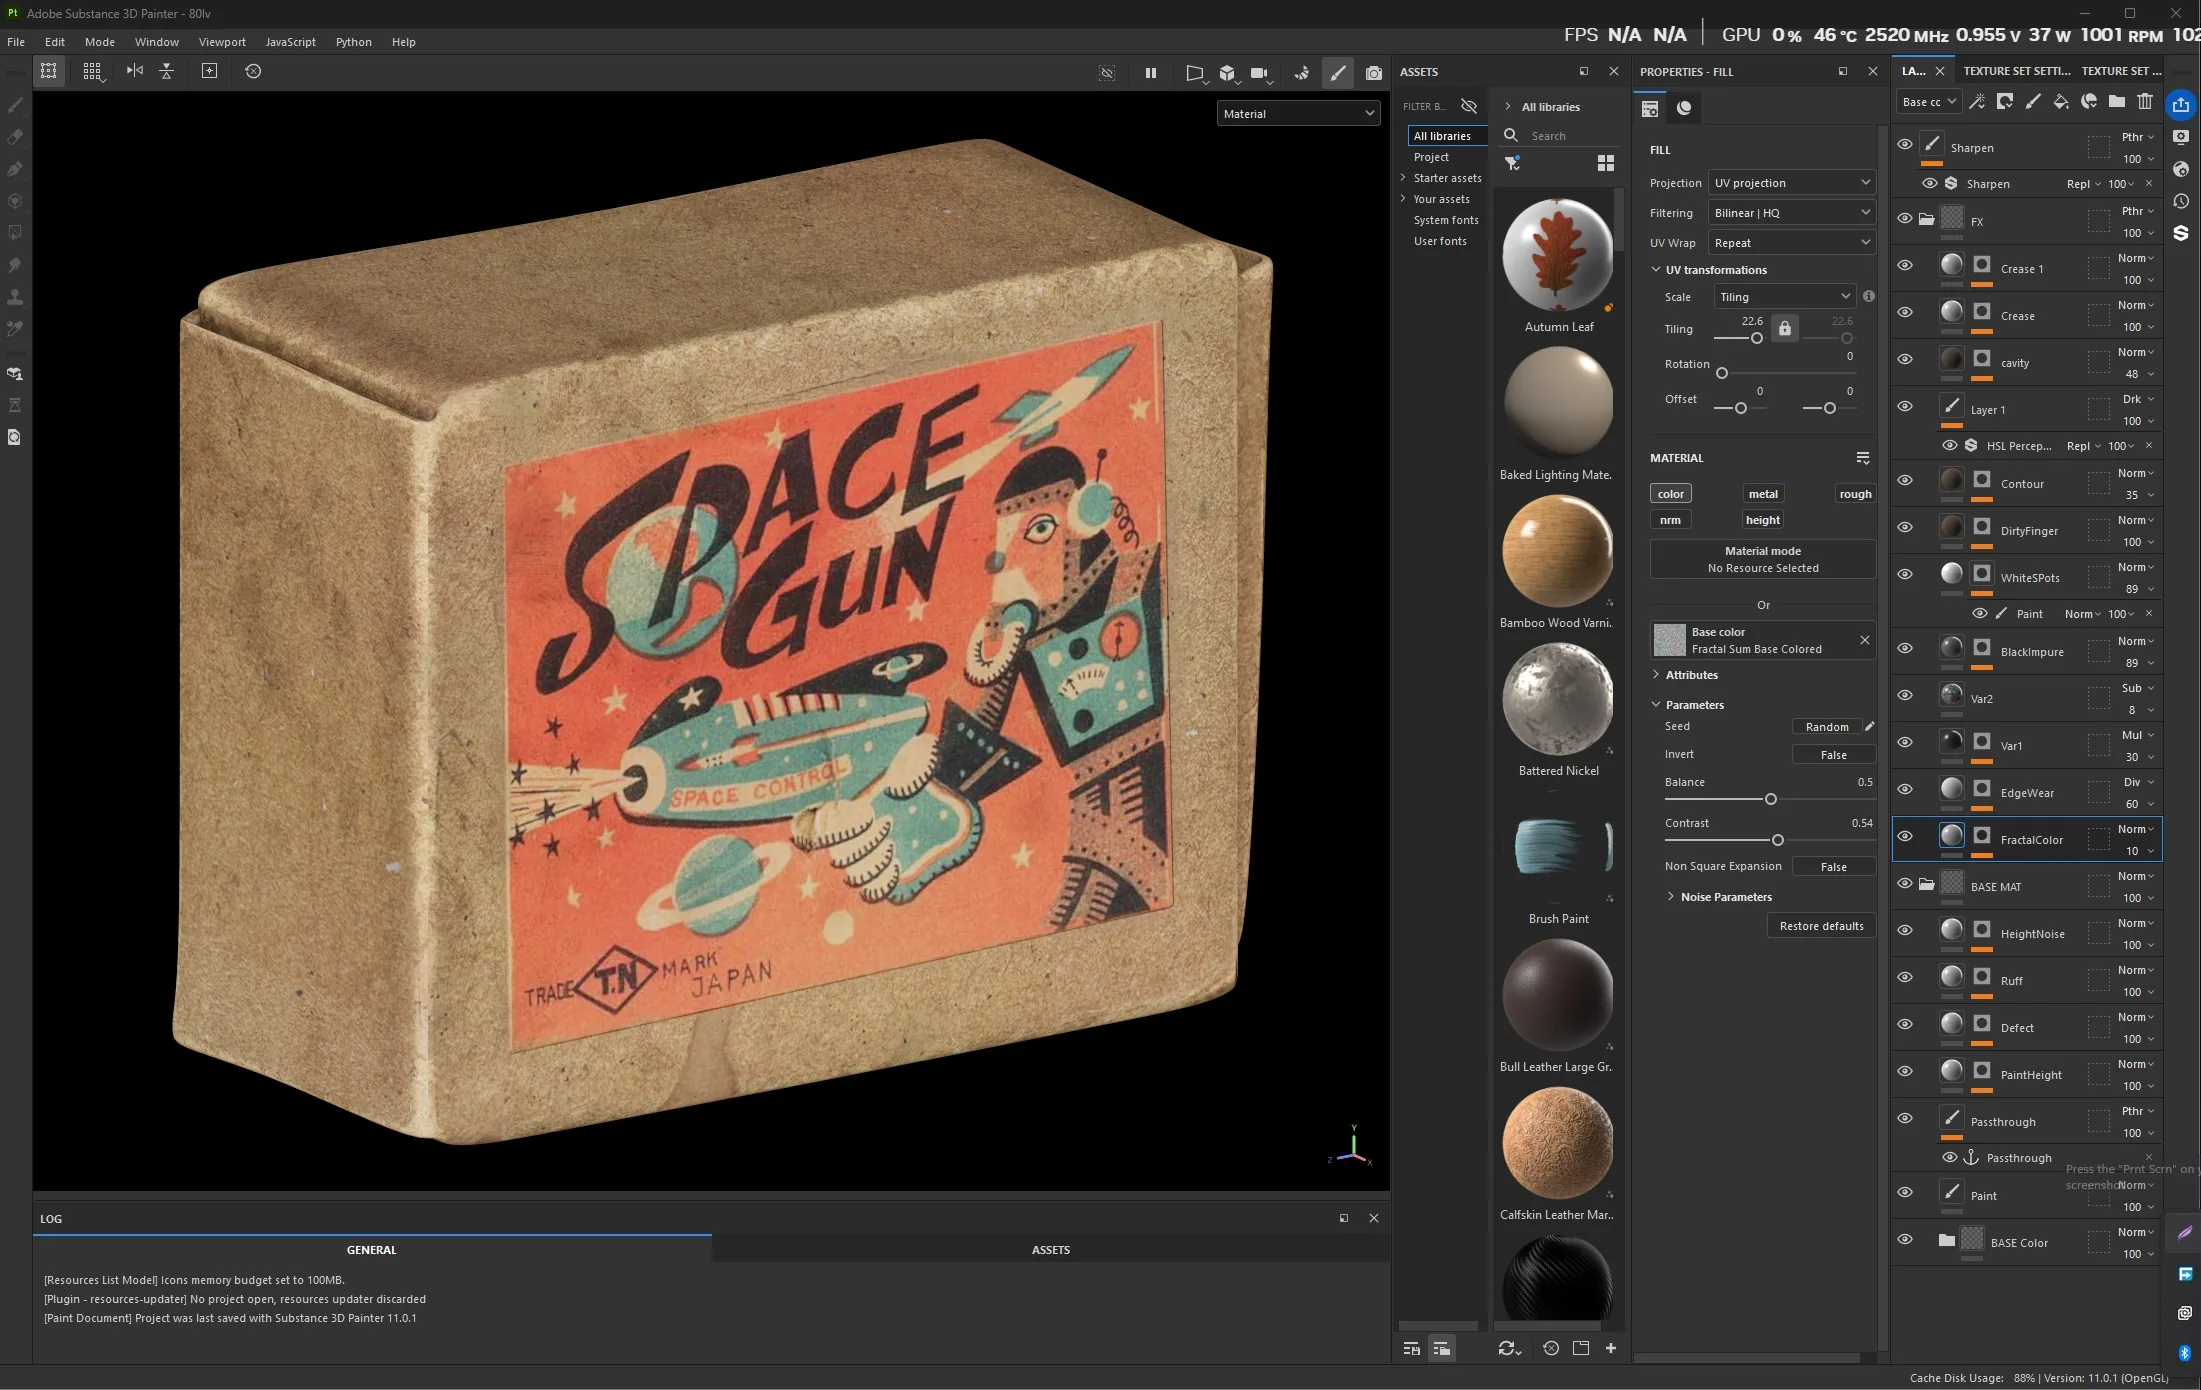Viewport: 2201px width, 1390px height.
Task: Click the height channel button
Action: pos(1763,520)
